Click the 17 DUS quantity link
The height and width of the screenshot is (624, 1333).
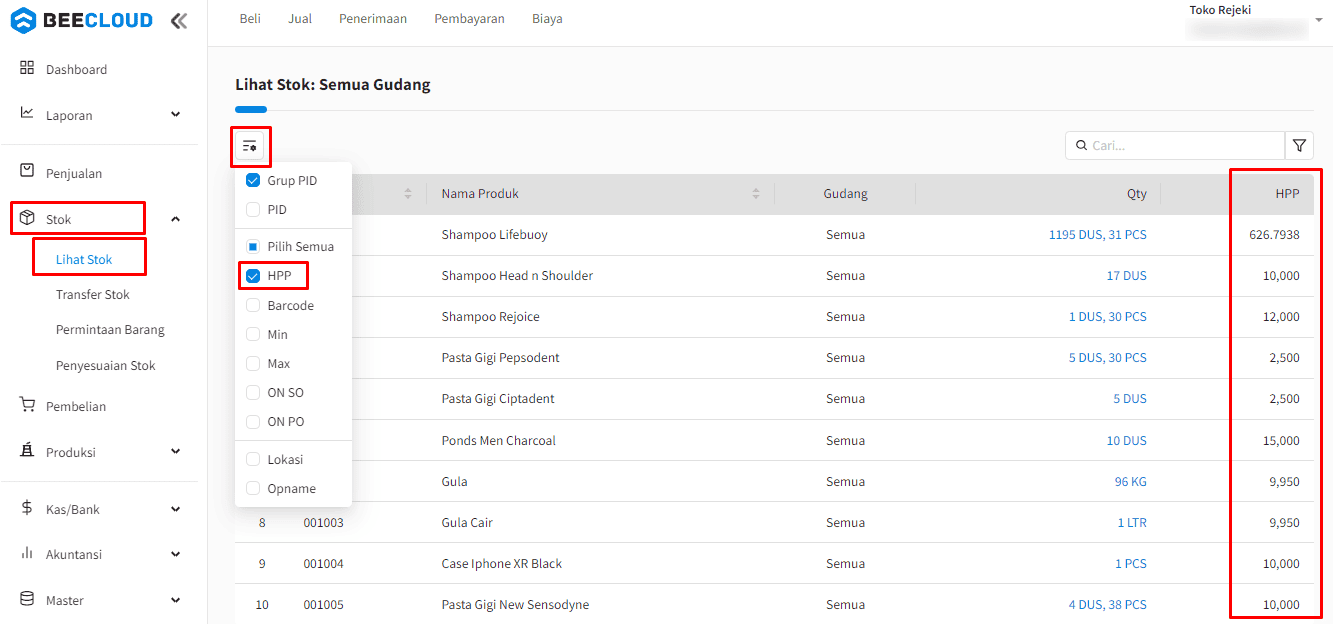tap(1127, 276)
